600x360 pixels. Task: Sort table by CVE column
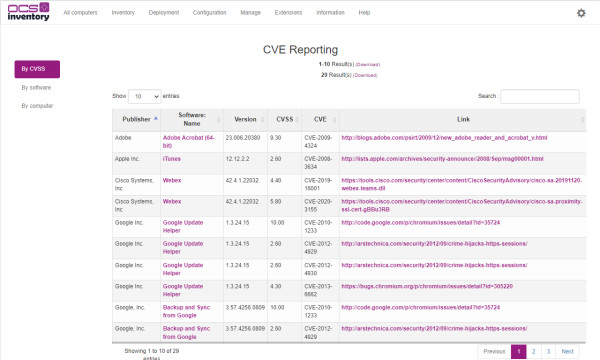point(320,119)
